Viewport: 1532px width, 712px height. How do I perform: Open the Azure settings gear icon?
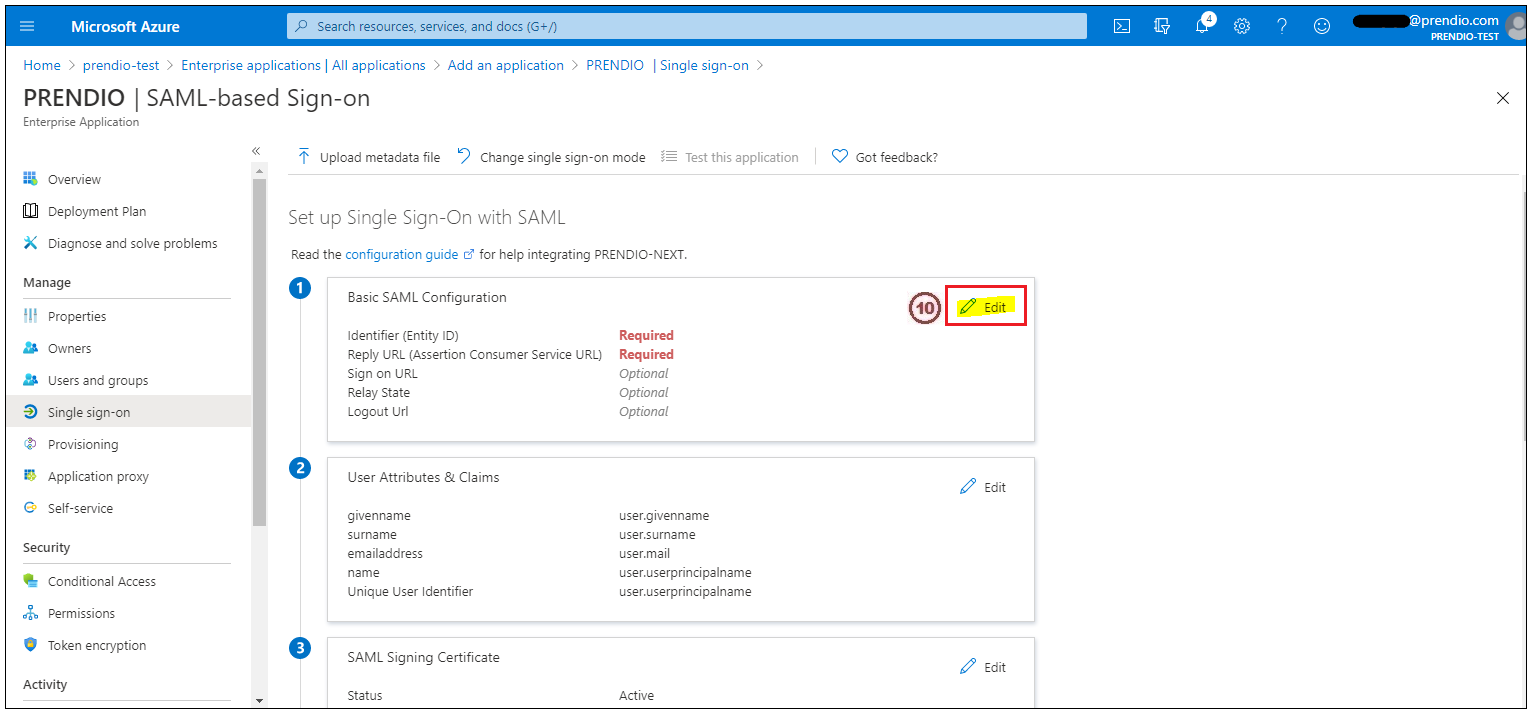pyautogui.click(x=1242, y=26)
